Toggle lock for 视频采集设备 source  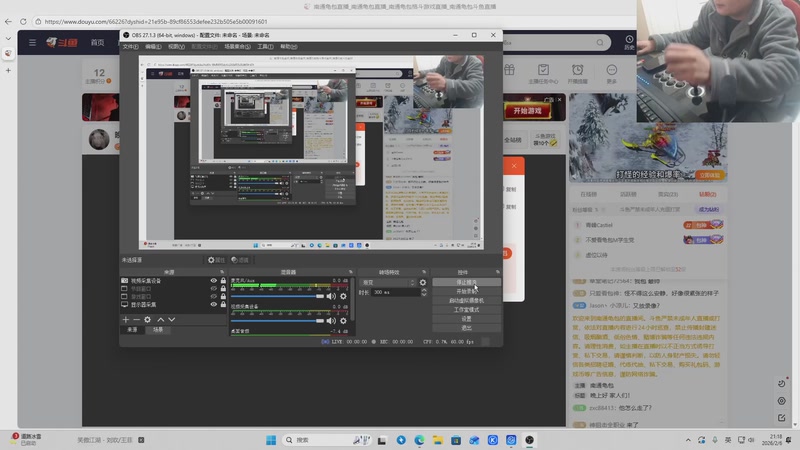[x=223, y=281]
